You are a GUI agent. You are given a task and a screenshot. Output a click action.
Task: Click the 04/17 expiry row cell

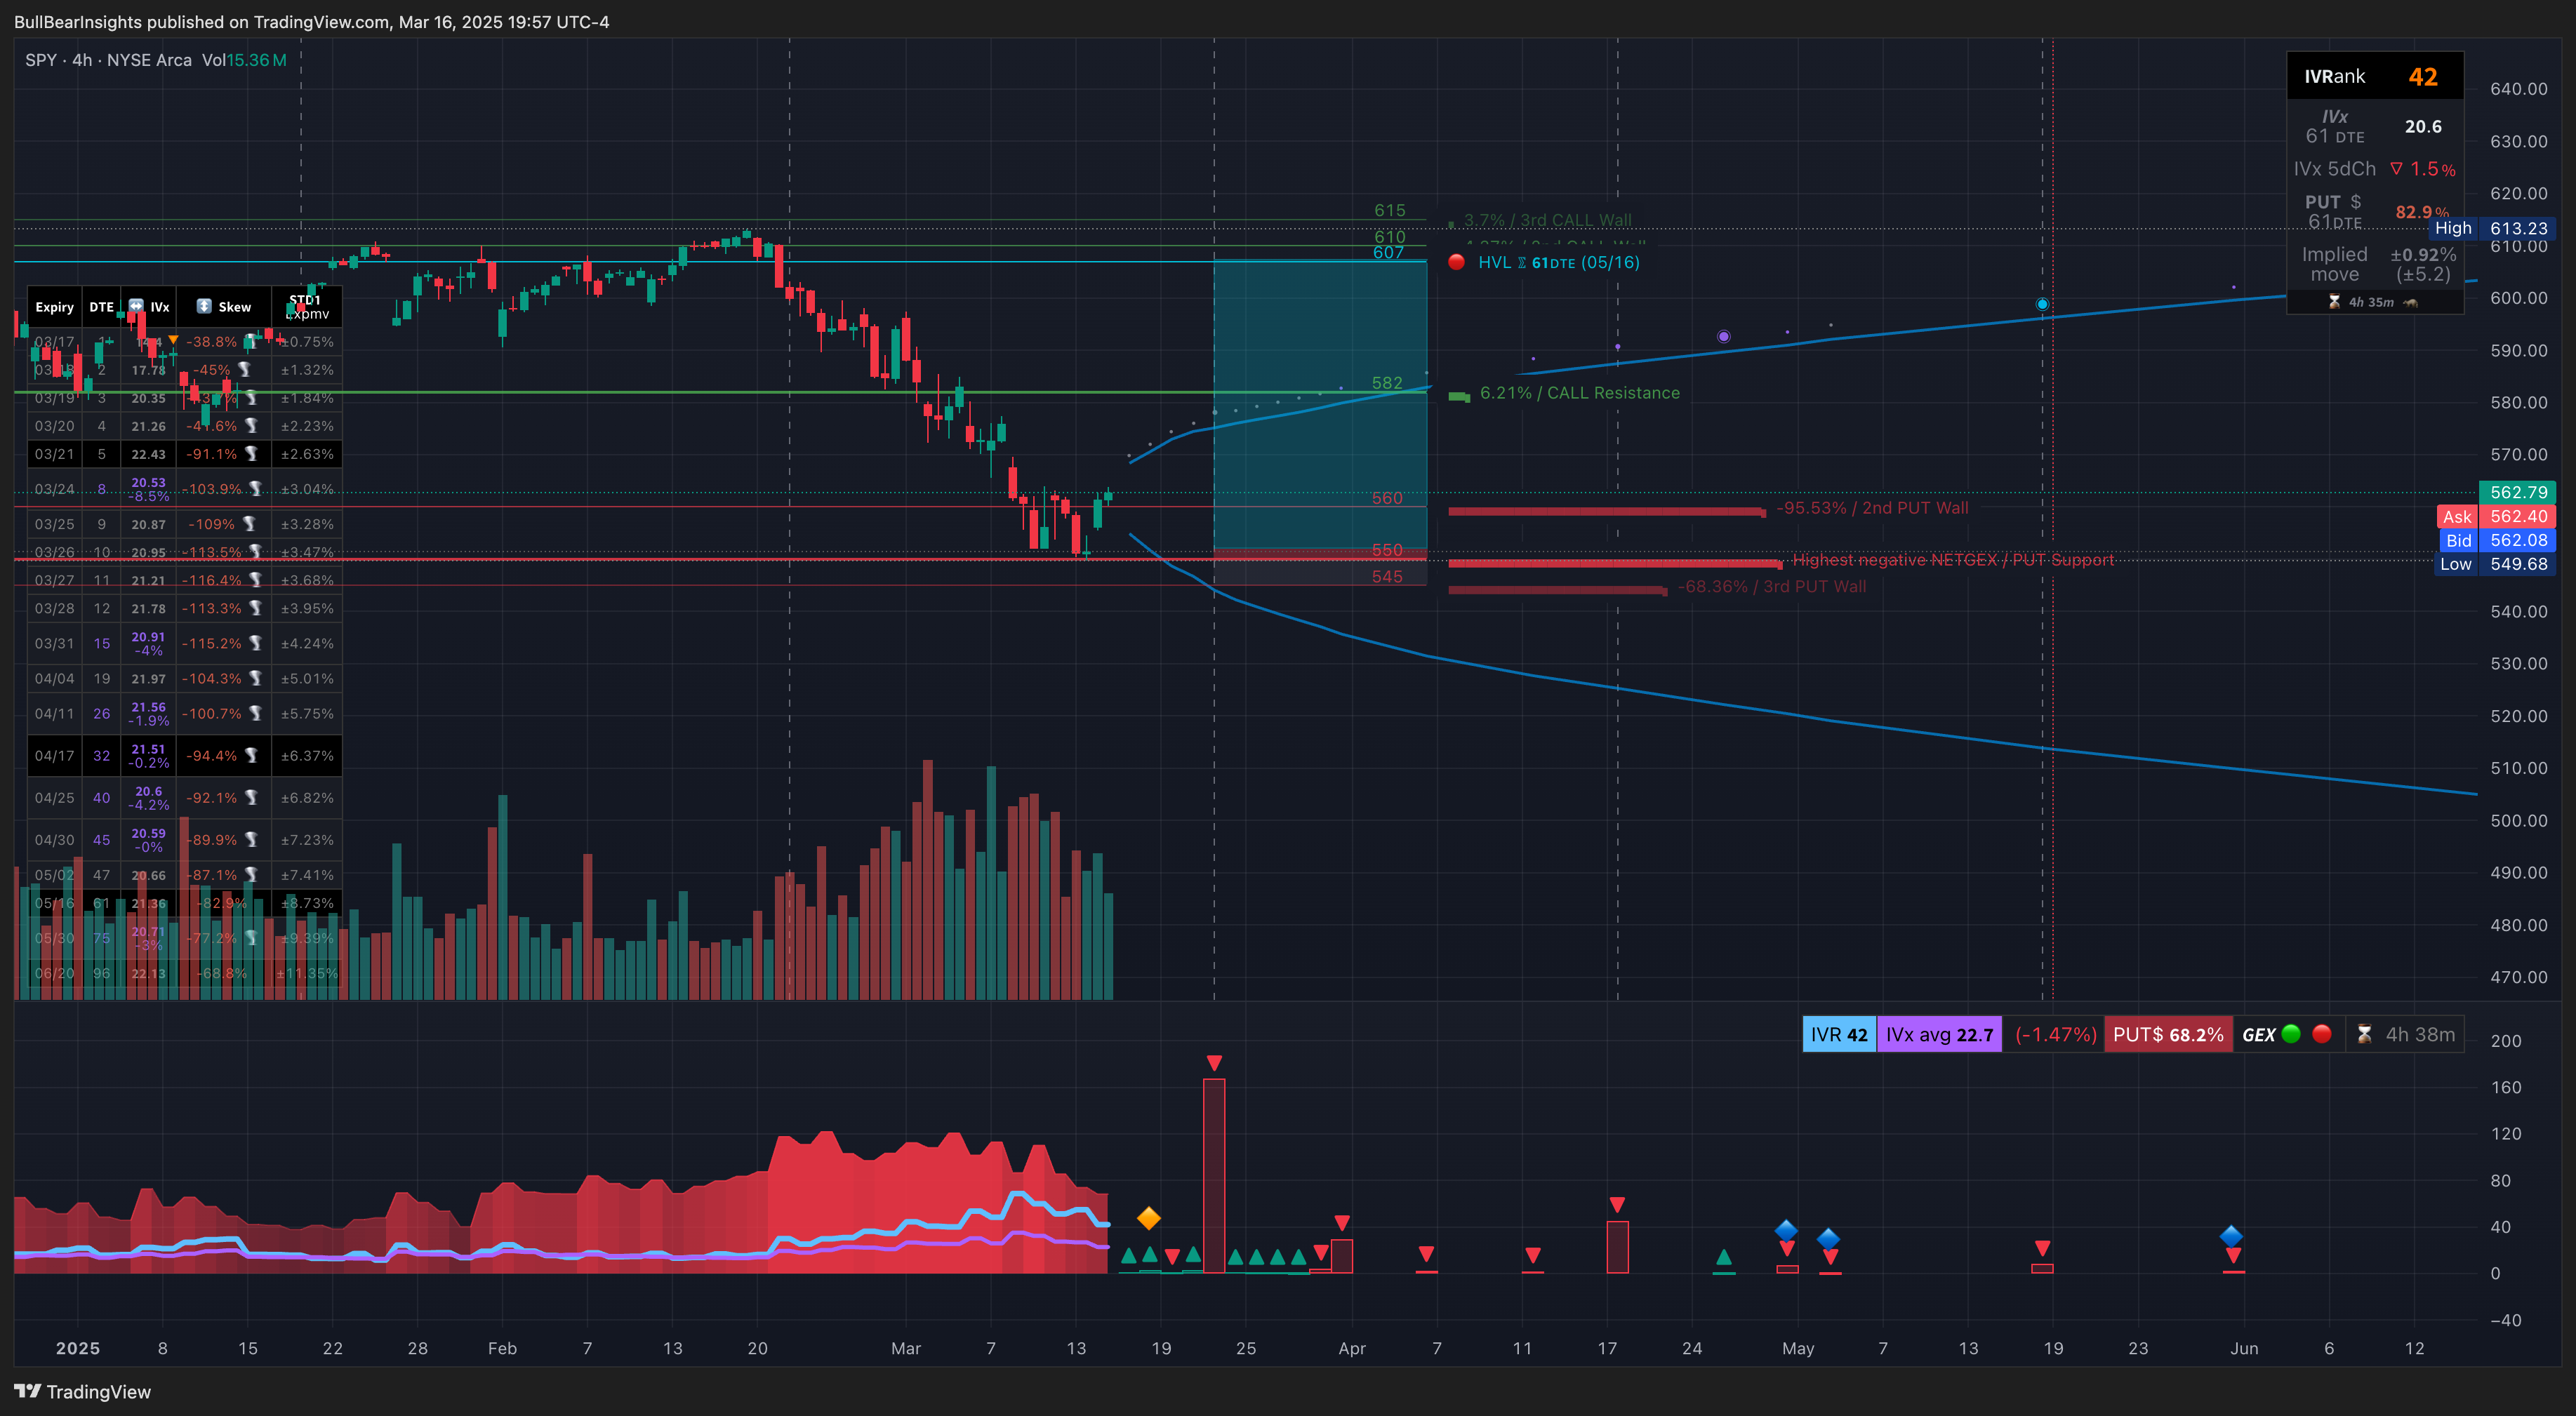point(54,756)
